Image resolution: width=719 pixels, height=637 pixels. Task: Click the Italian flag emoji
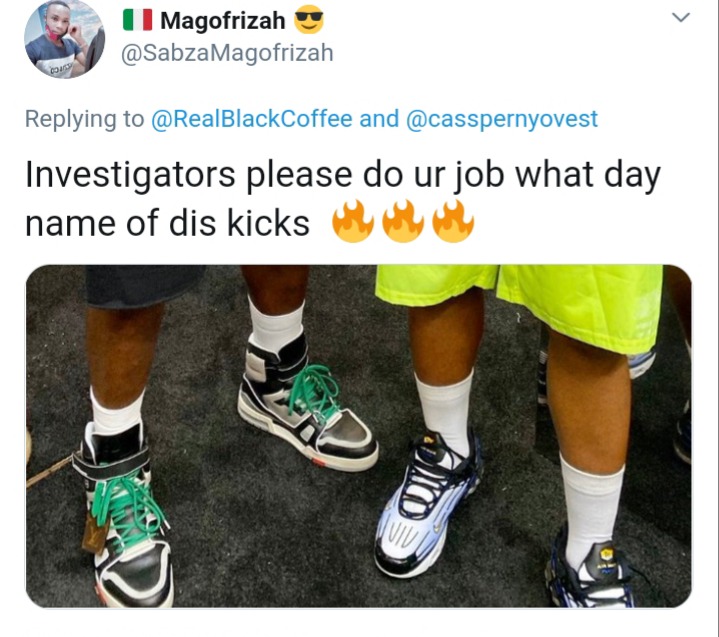tap(138, 20)
